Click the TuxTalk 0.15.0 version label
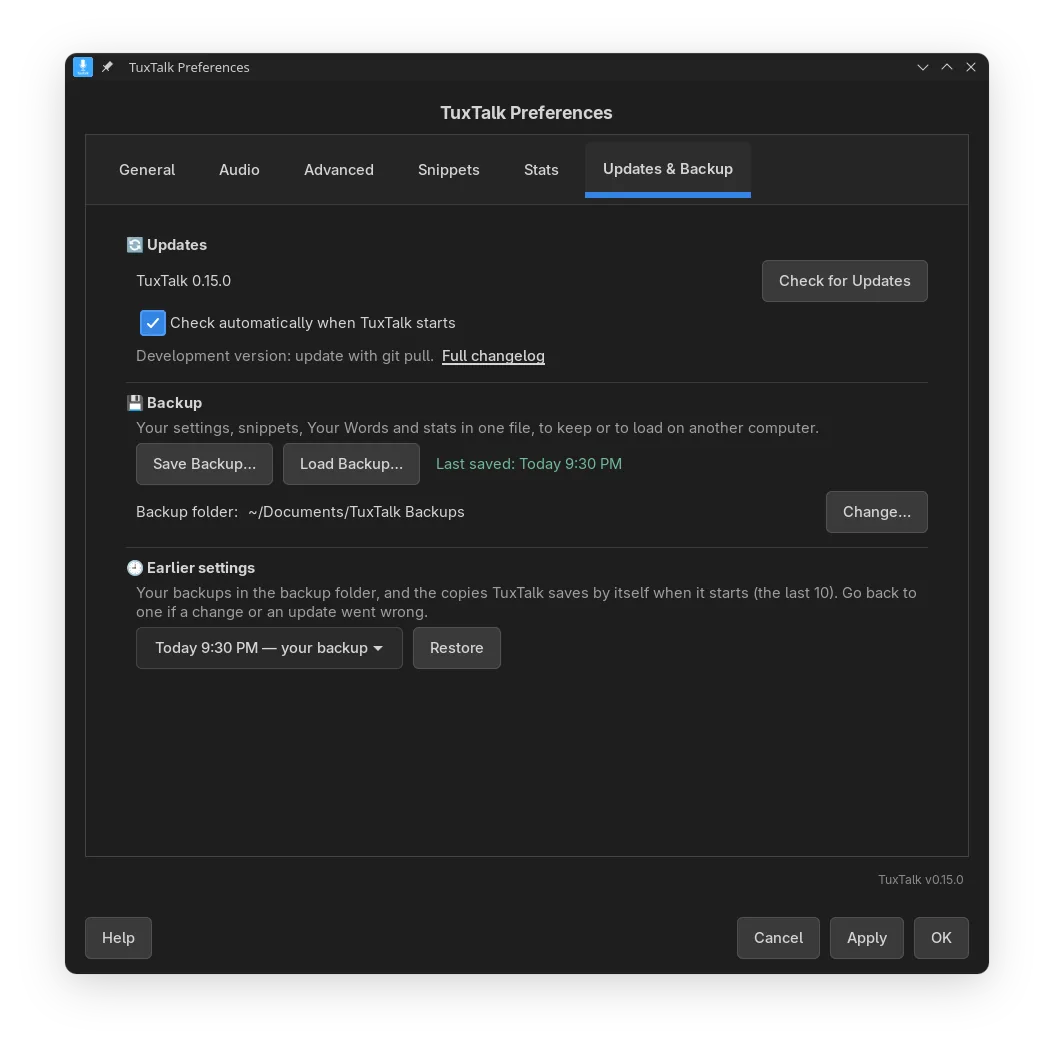1054x1051 pixels. coord(184,281)
